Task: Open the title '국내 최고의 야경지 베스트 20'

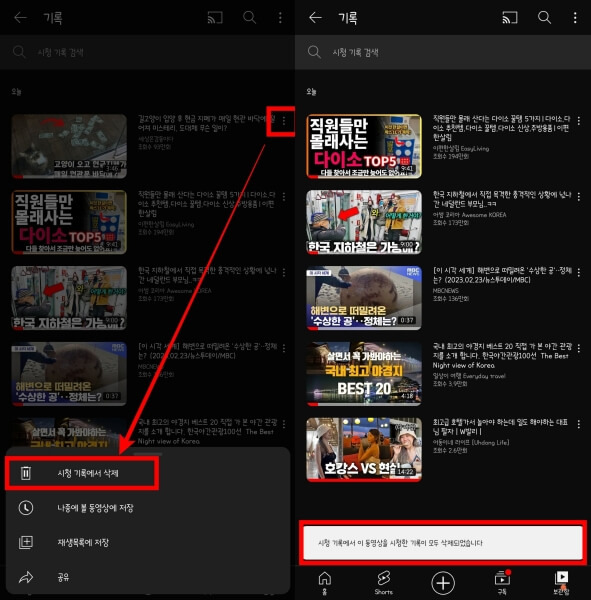Action: [x=501, y=355]
